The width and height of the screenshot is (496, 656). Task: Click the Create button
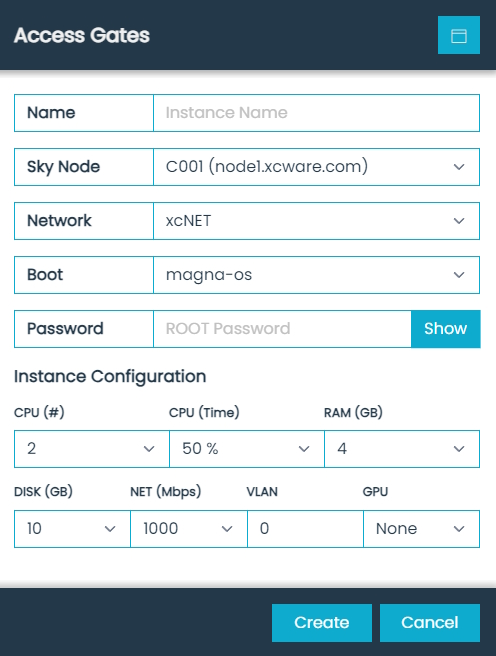[322, 623]
